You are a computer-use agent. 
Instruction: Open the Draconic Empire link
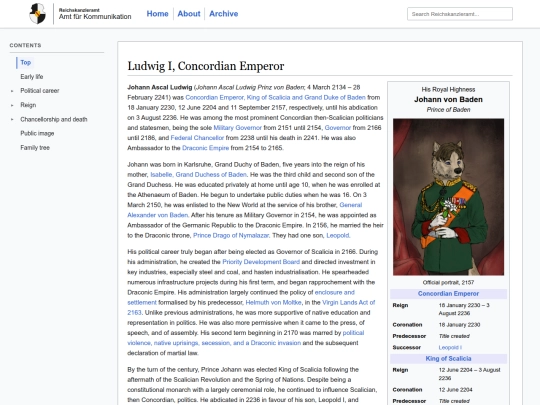click(206, 148)
